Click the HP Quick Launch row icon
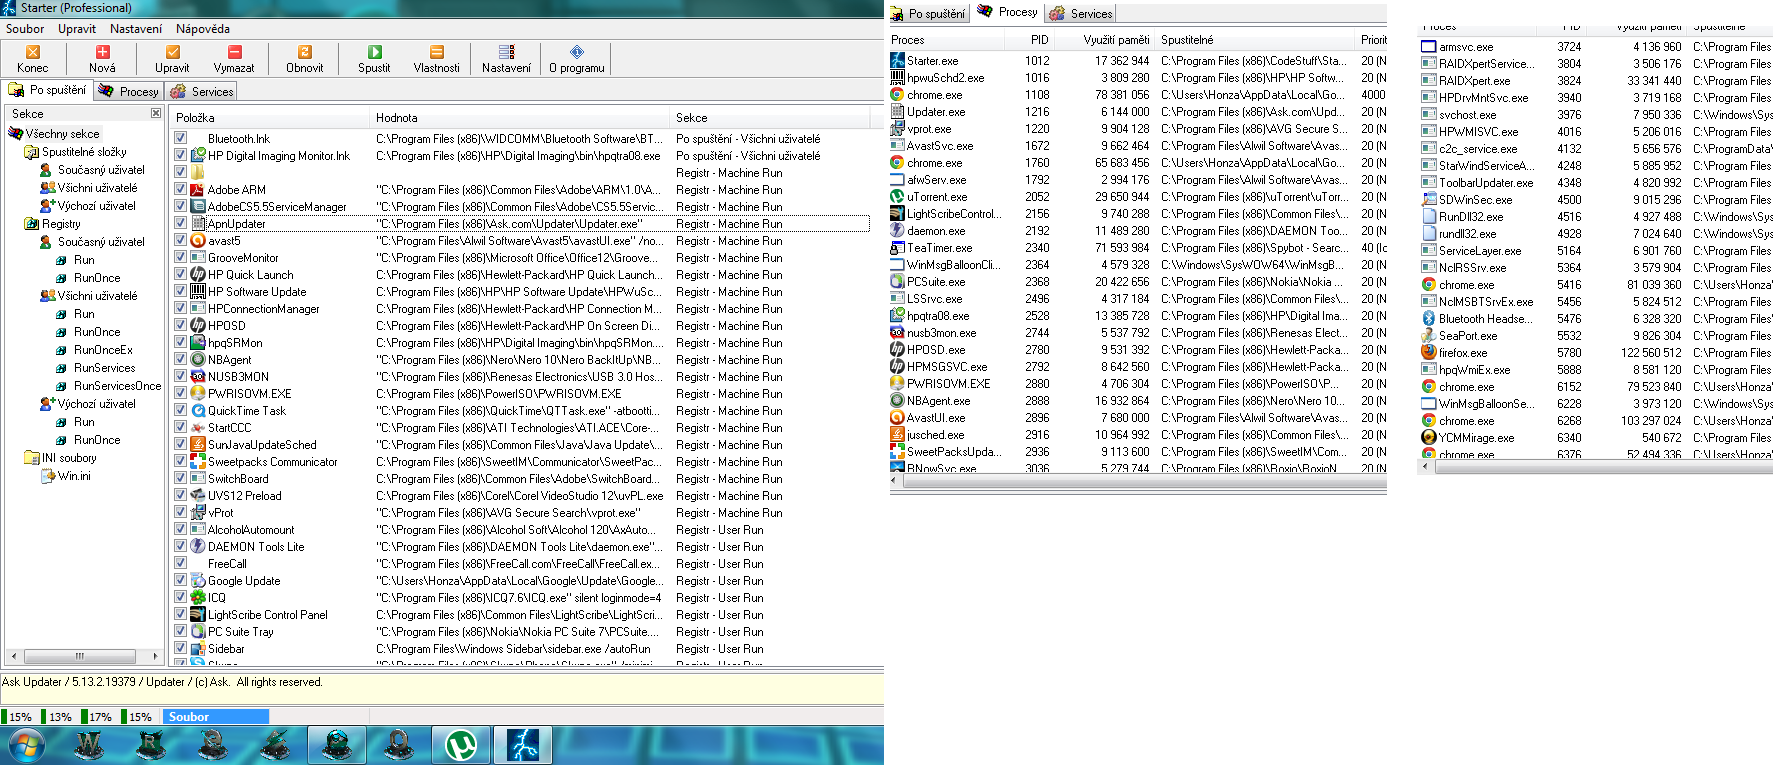This screenshot has height=776, width=1792. pyautogui.click(x=198, y=274)
